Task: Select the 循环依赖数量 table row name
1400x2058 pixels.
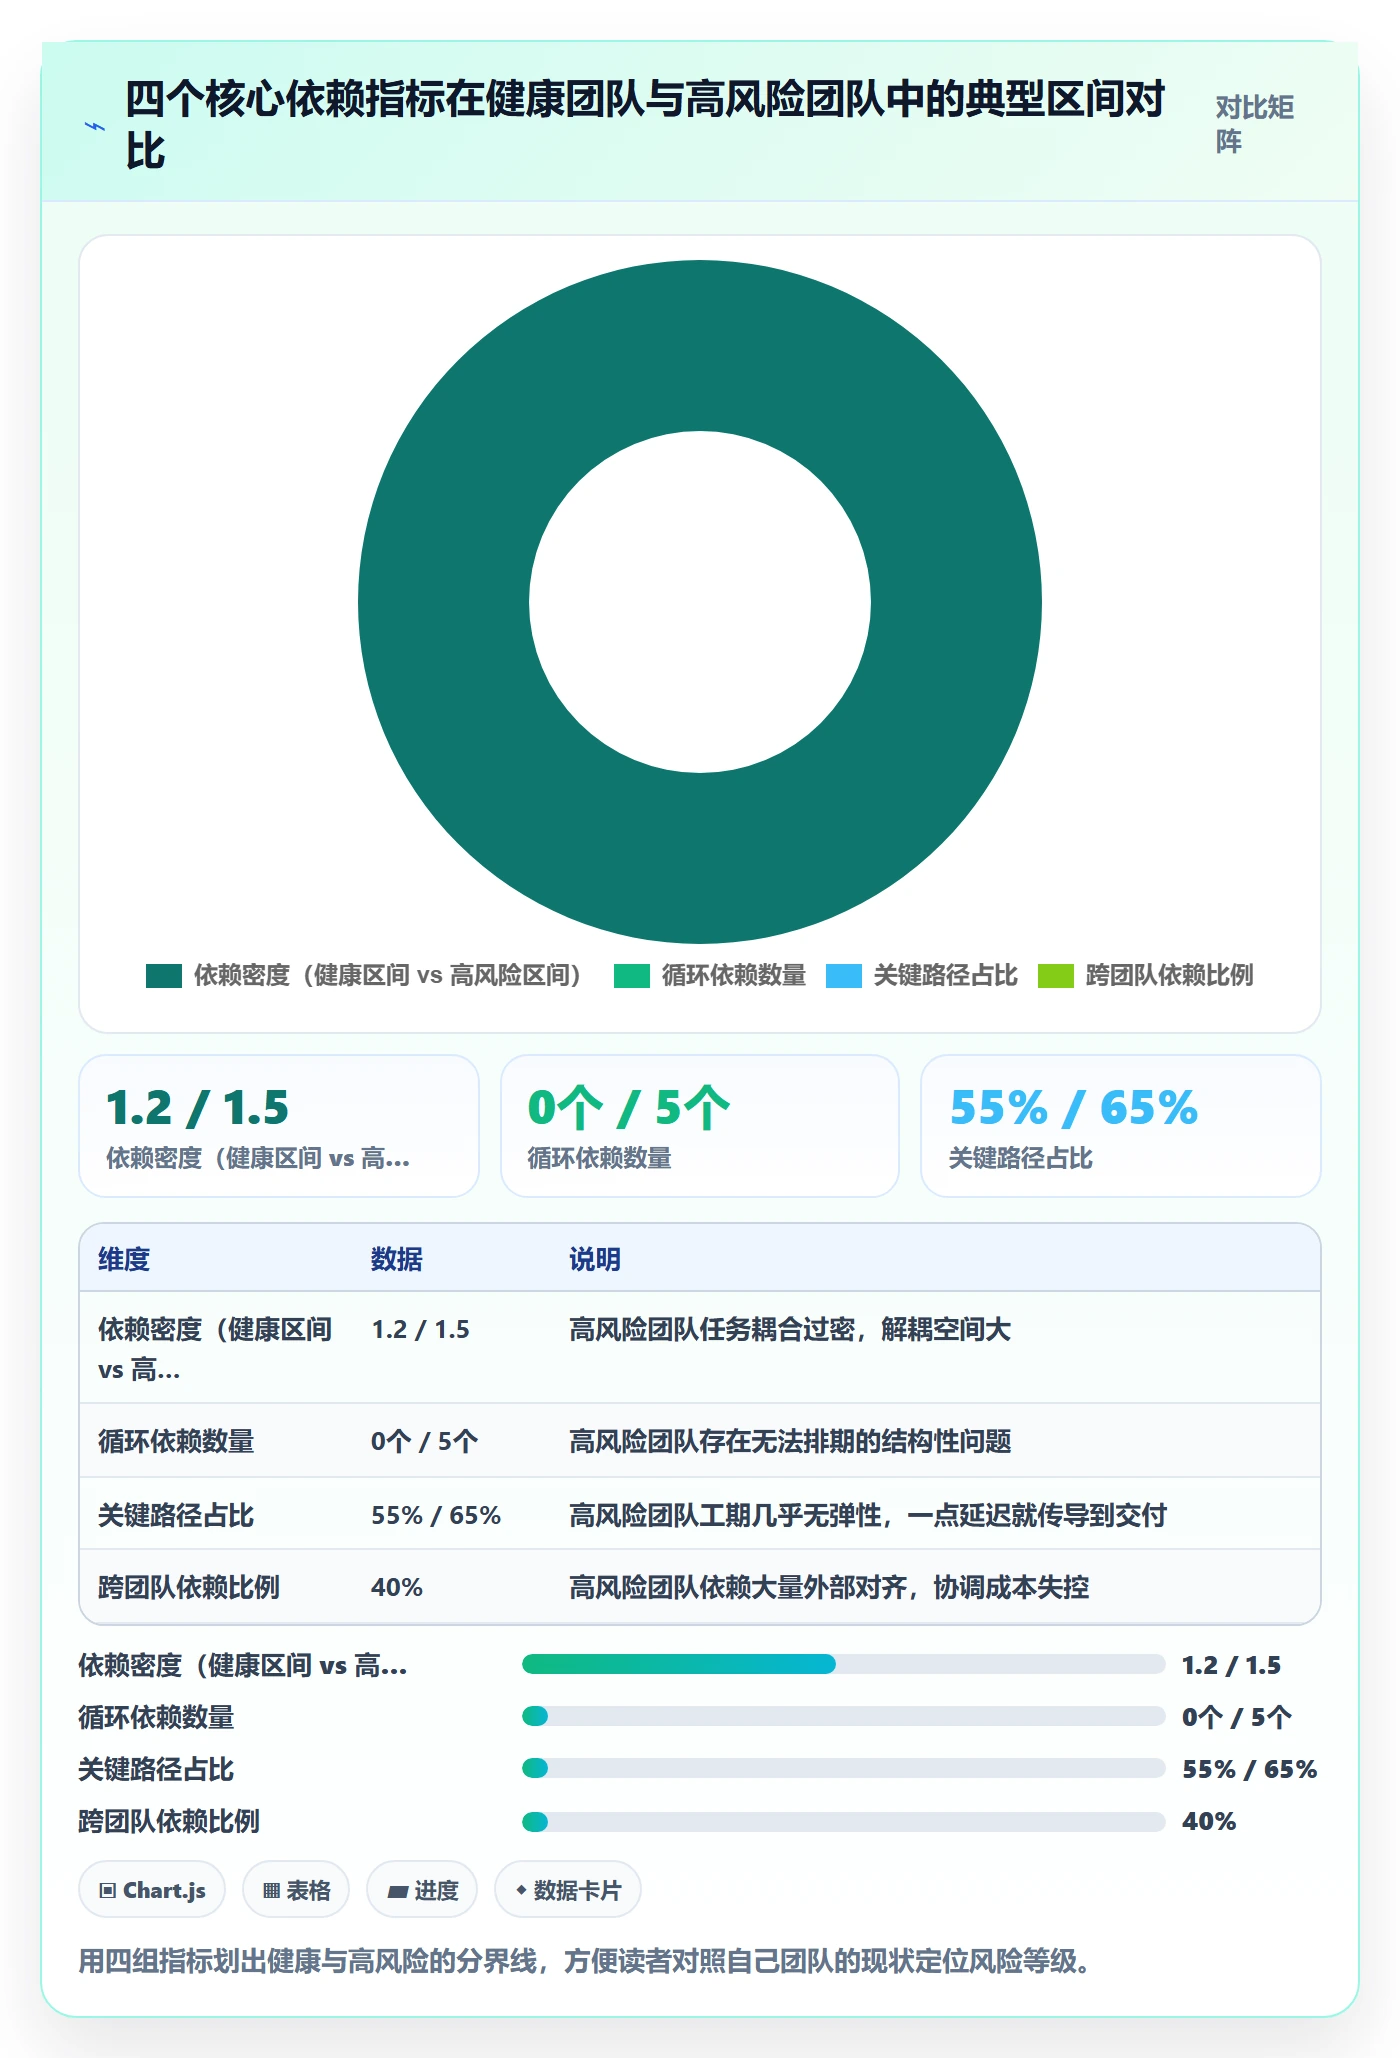Action: (176, 1441)
